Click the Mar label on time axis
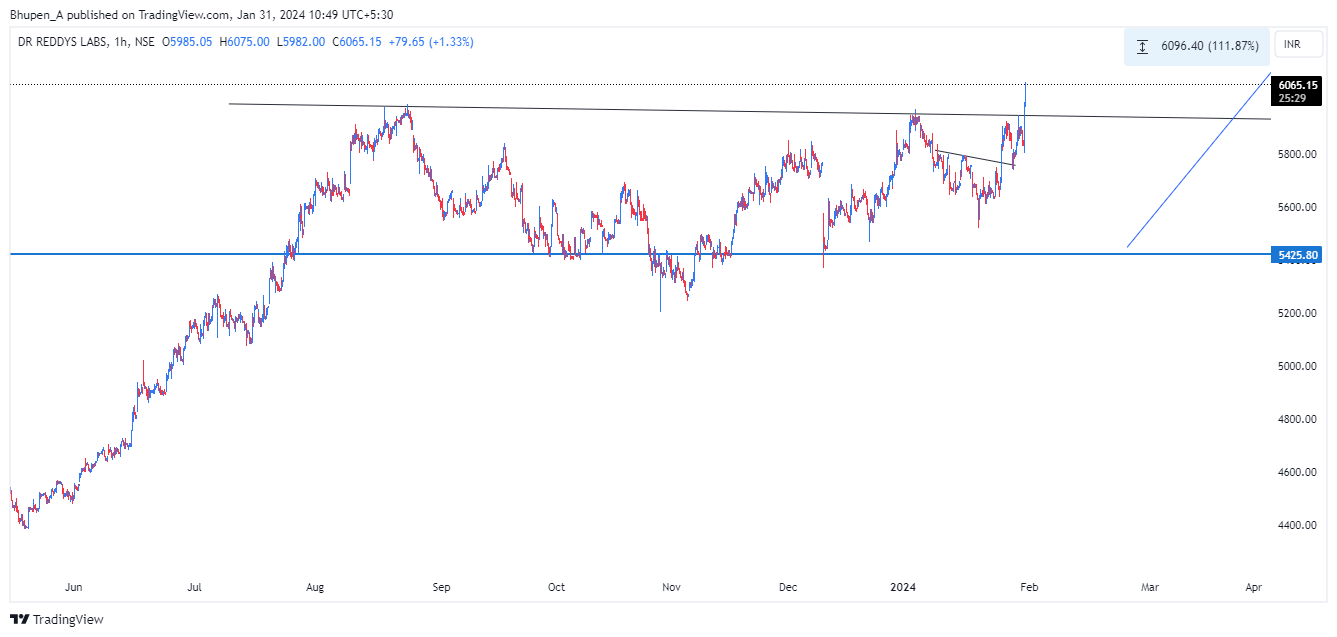Viewport: 1337px width, 637px height. point(1150,588)
